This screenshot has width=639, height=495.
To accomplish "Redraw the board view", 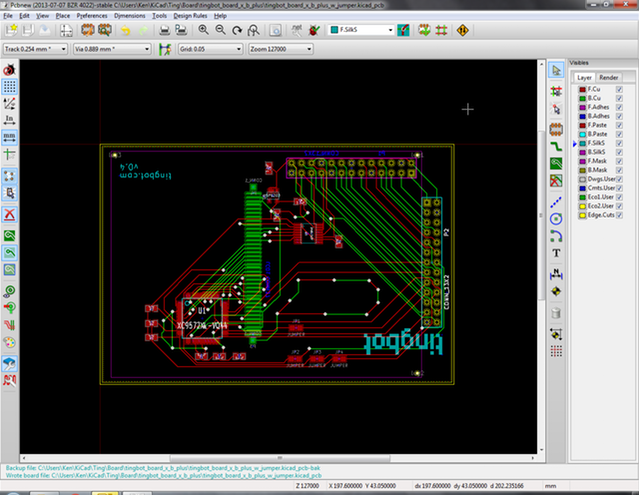I will tap(237, 30).
